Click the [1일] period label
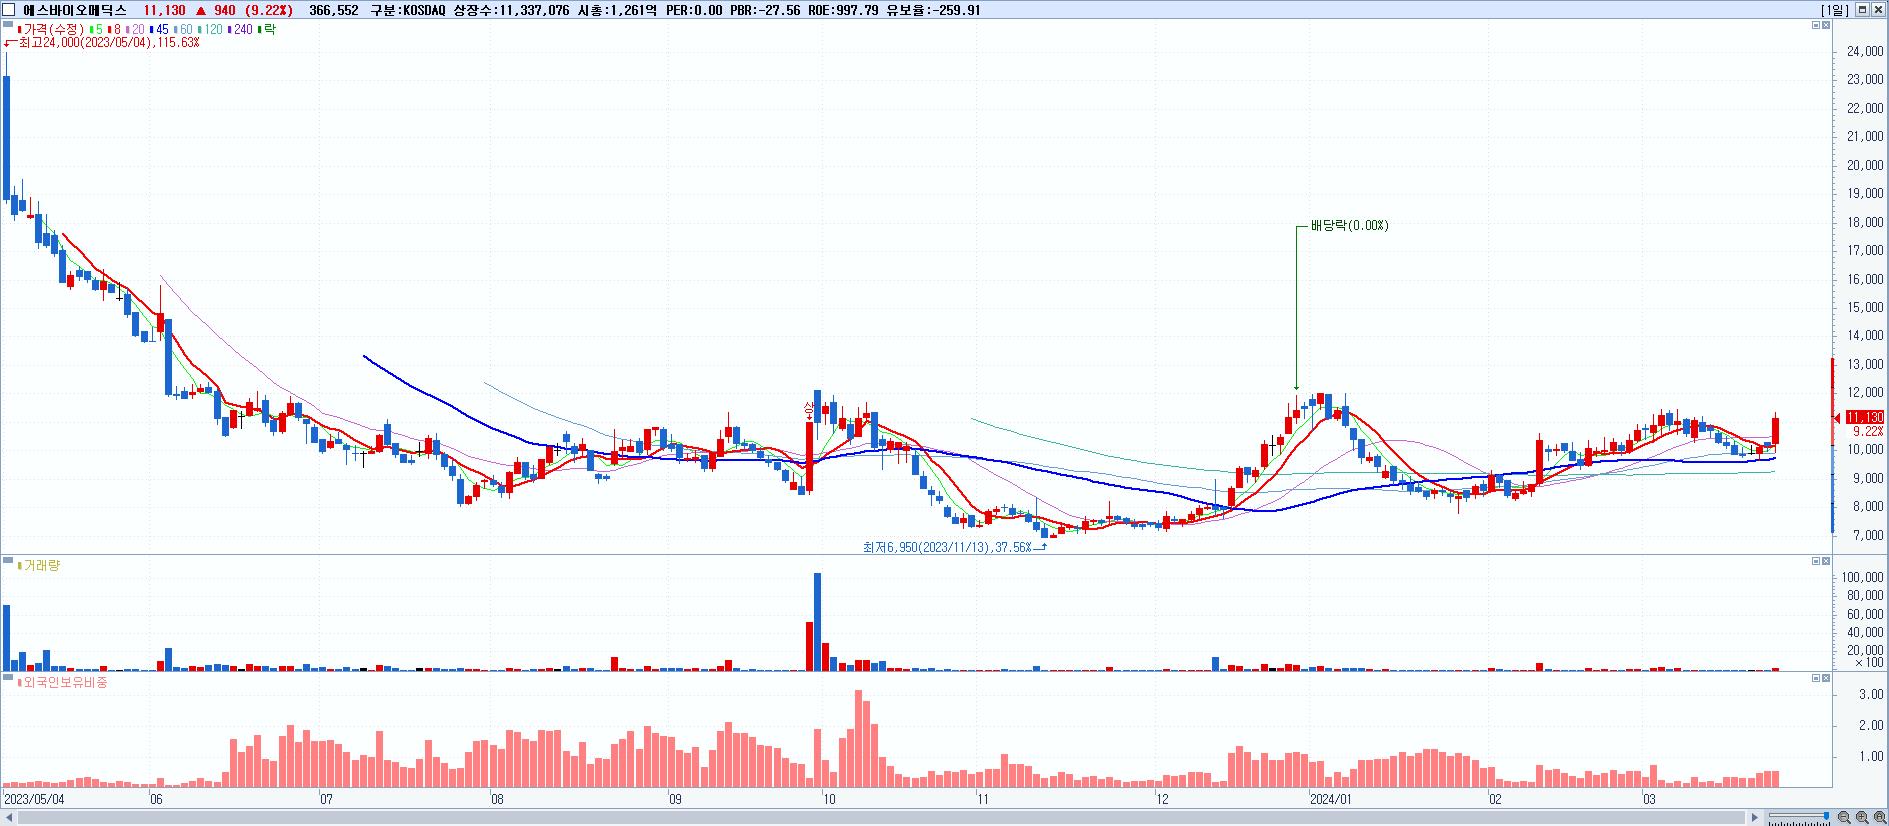The image size is (1889, 826). click(x=1835, y=10)
